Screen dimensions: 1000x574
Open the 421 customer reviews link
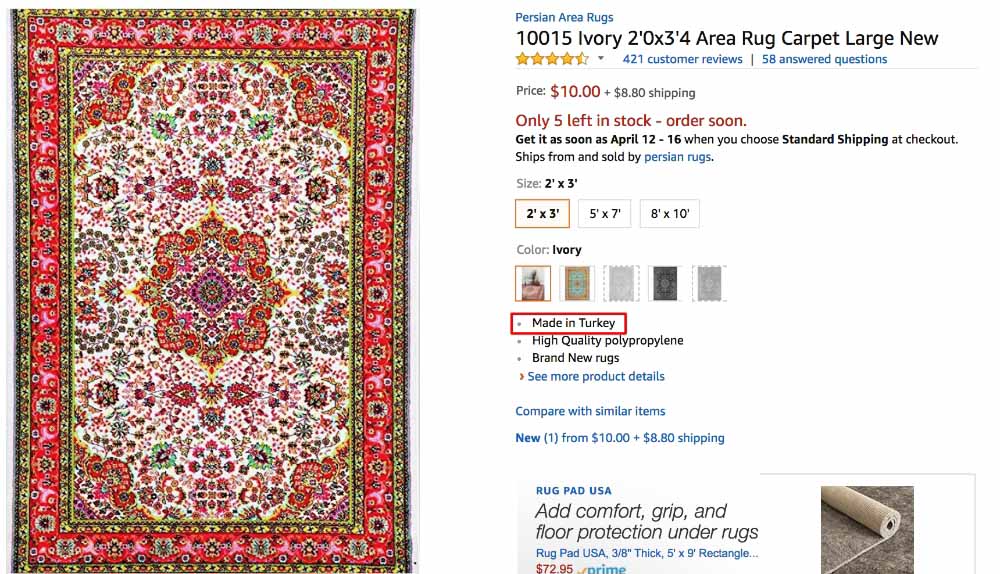point(682,59)
